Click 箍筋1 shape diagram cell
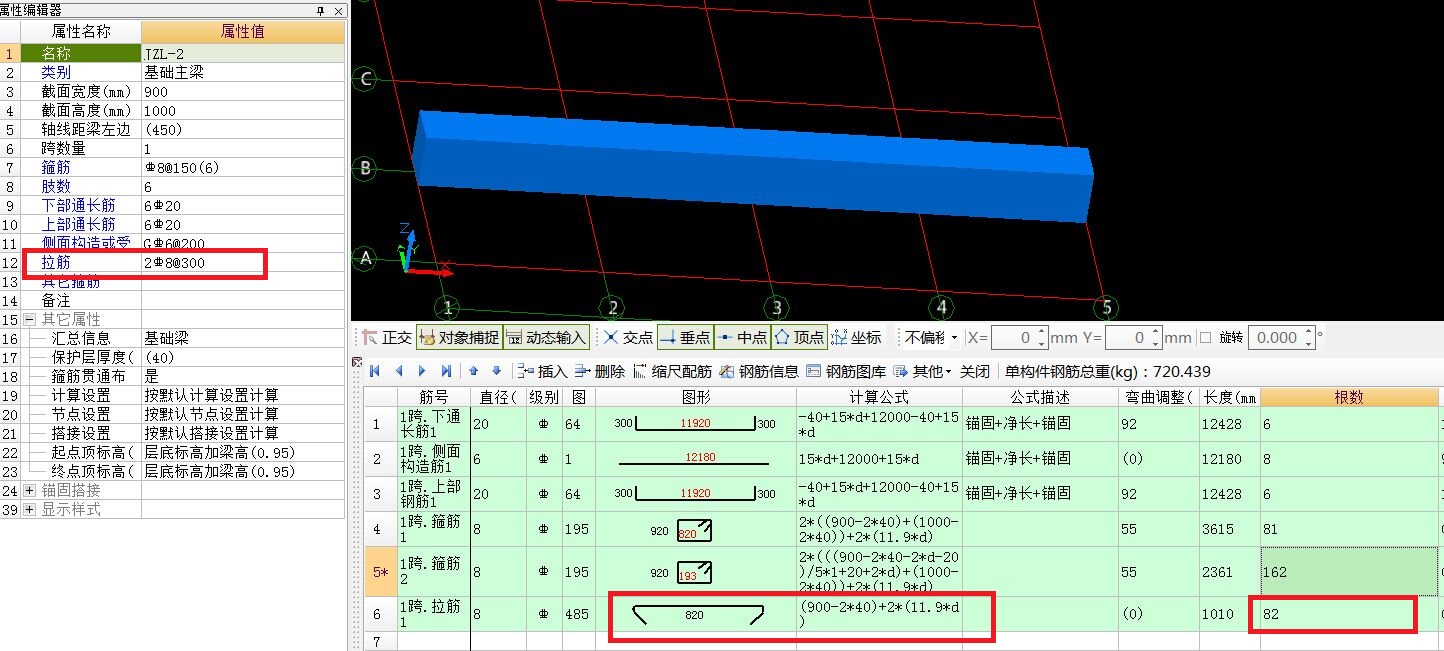This screenshot has height=651, width=1444. [696, 529]
